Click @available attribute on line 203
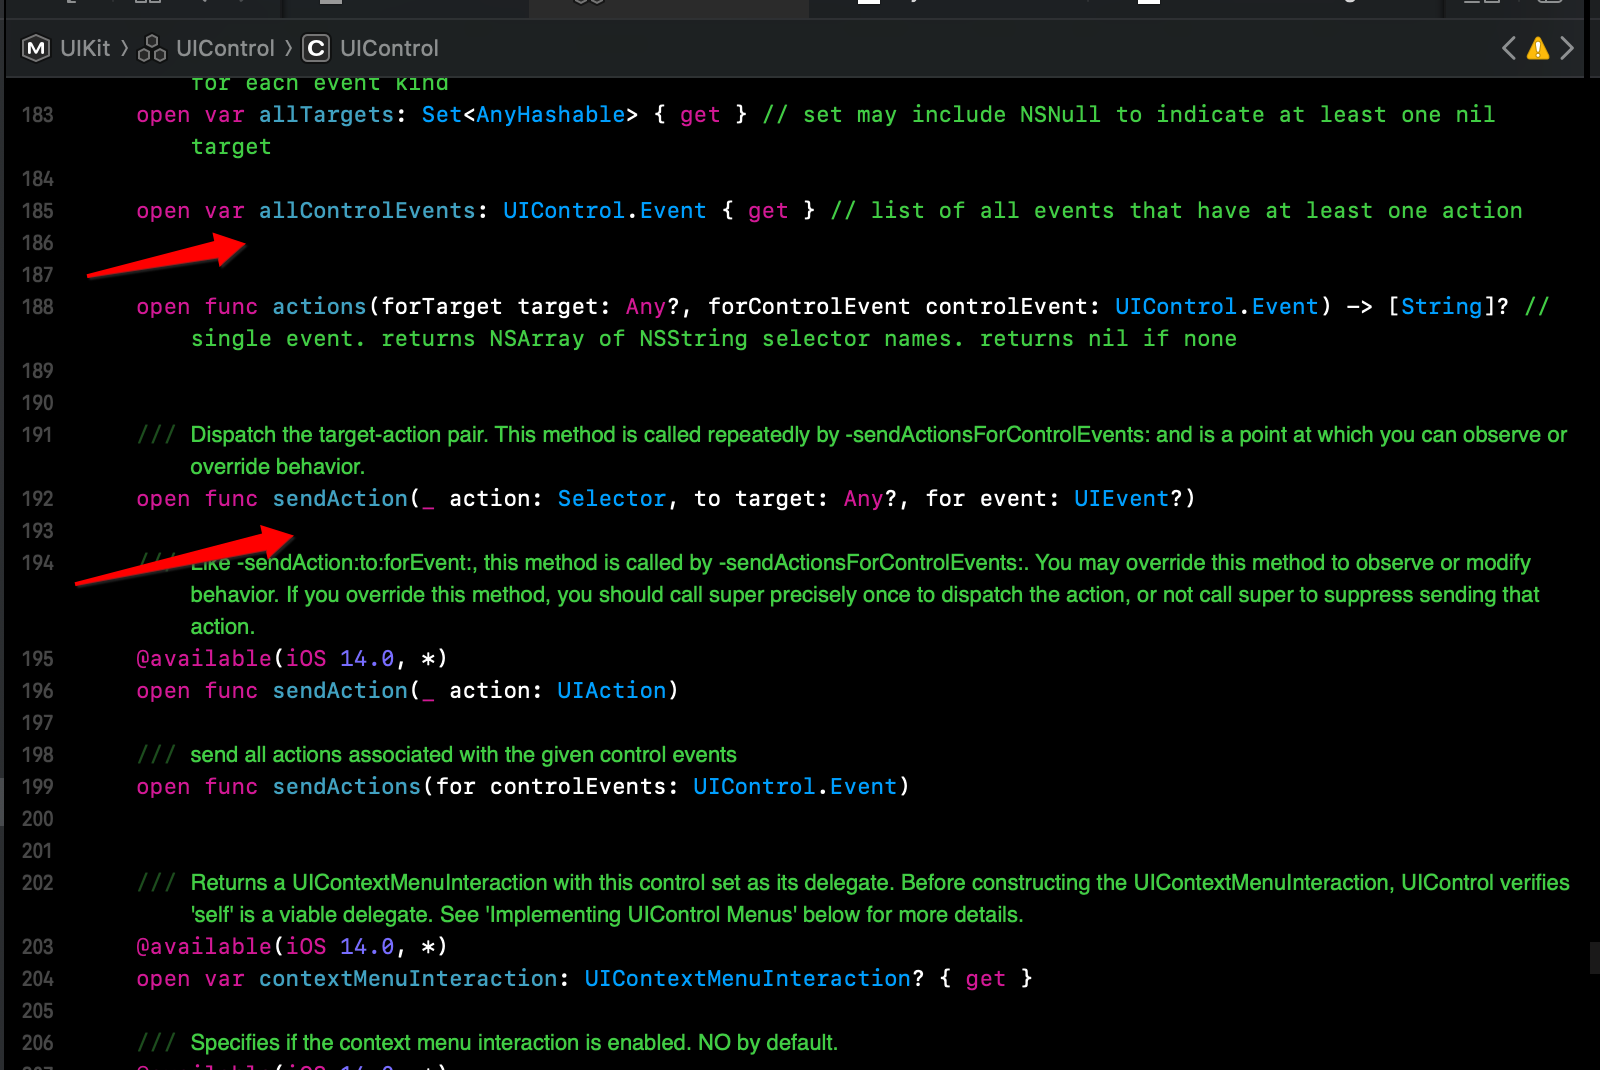The image size is (1600, 1070). coord(204,947)
